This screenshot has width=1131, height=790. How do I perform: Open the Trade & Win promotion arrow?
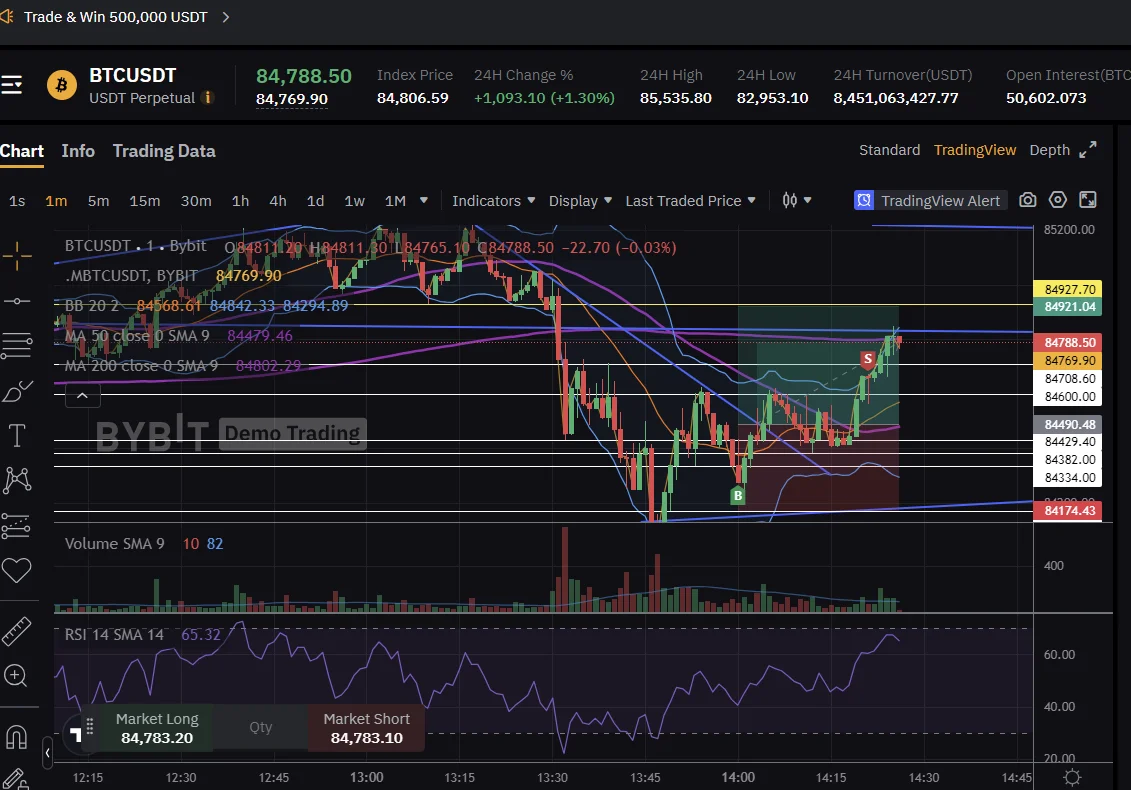pos(226,17)
